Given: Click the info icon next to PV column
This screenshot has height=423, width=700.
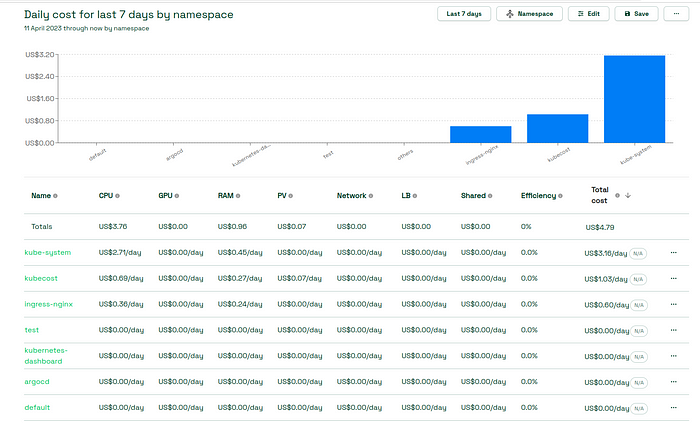Looking at the screenshot, I should coord(291,196).
